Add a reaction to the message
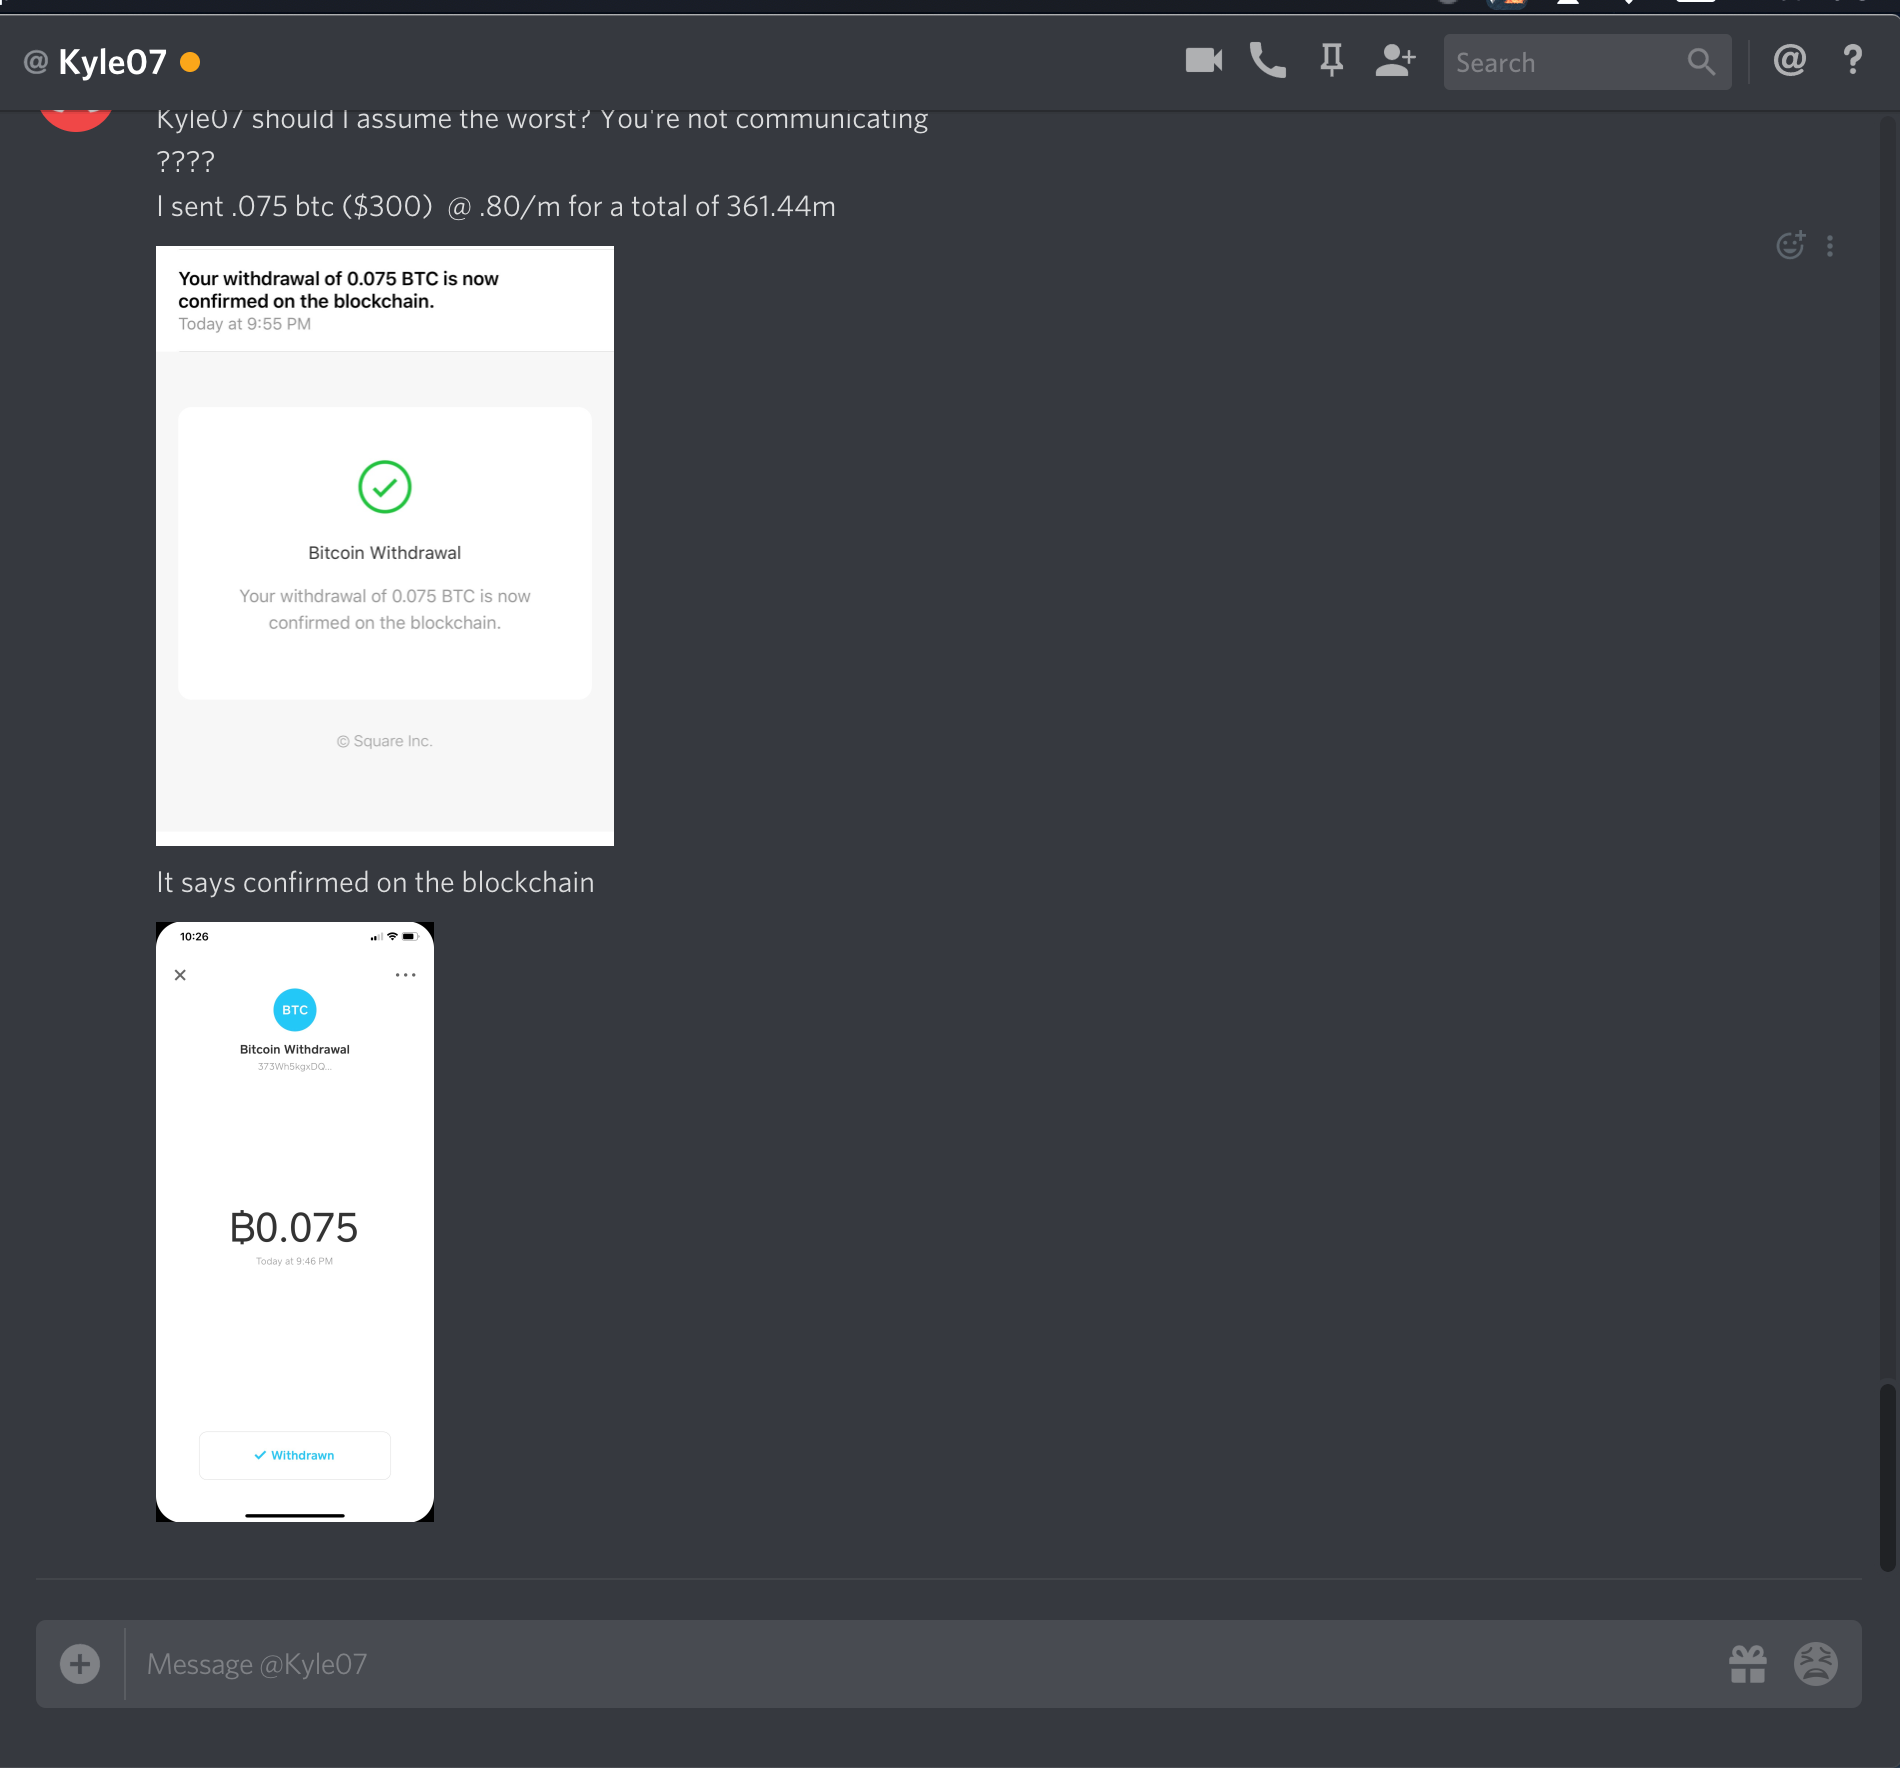This screenshot has width=1900, height=1768. pyautogui.click(x=1791, y=245)
